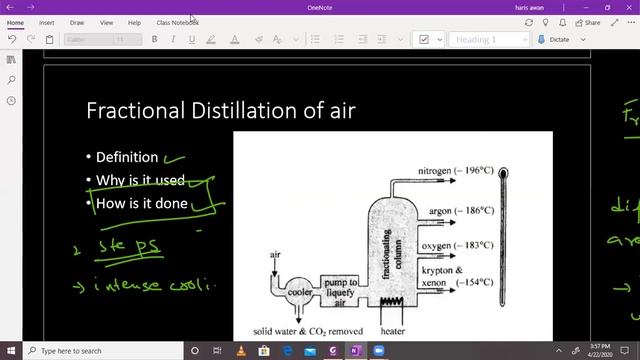Click the Redo arrow icon
The image size is (640, 360).
tap(31, 39)
